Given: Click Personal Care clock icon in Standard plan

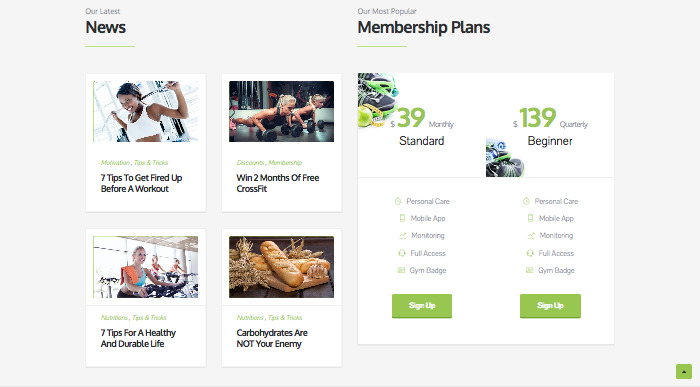Looking at the screenshot, I should click(x=398, y=201).
